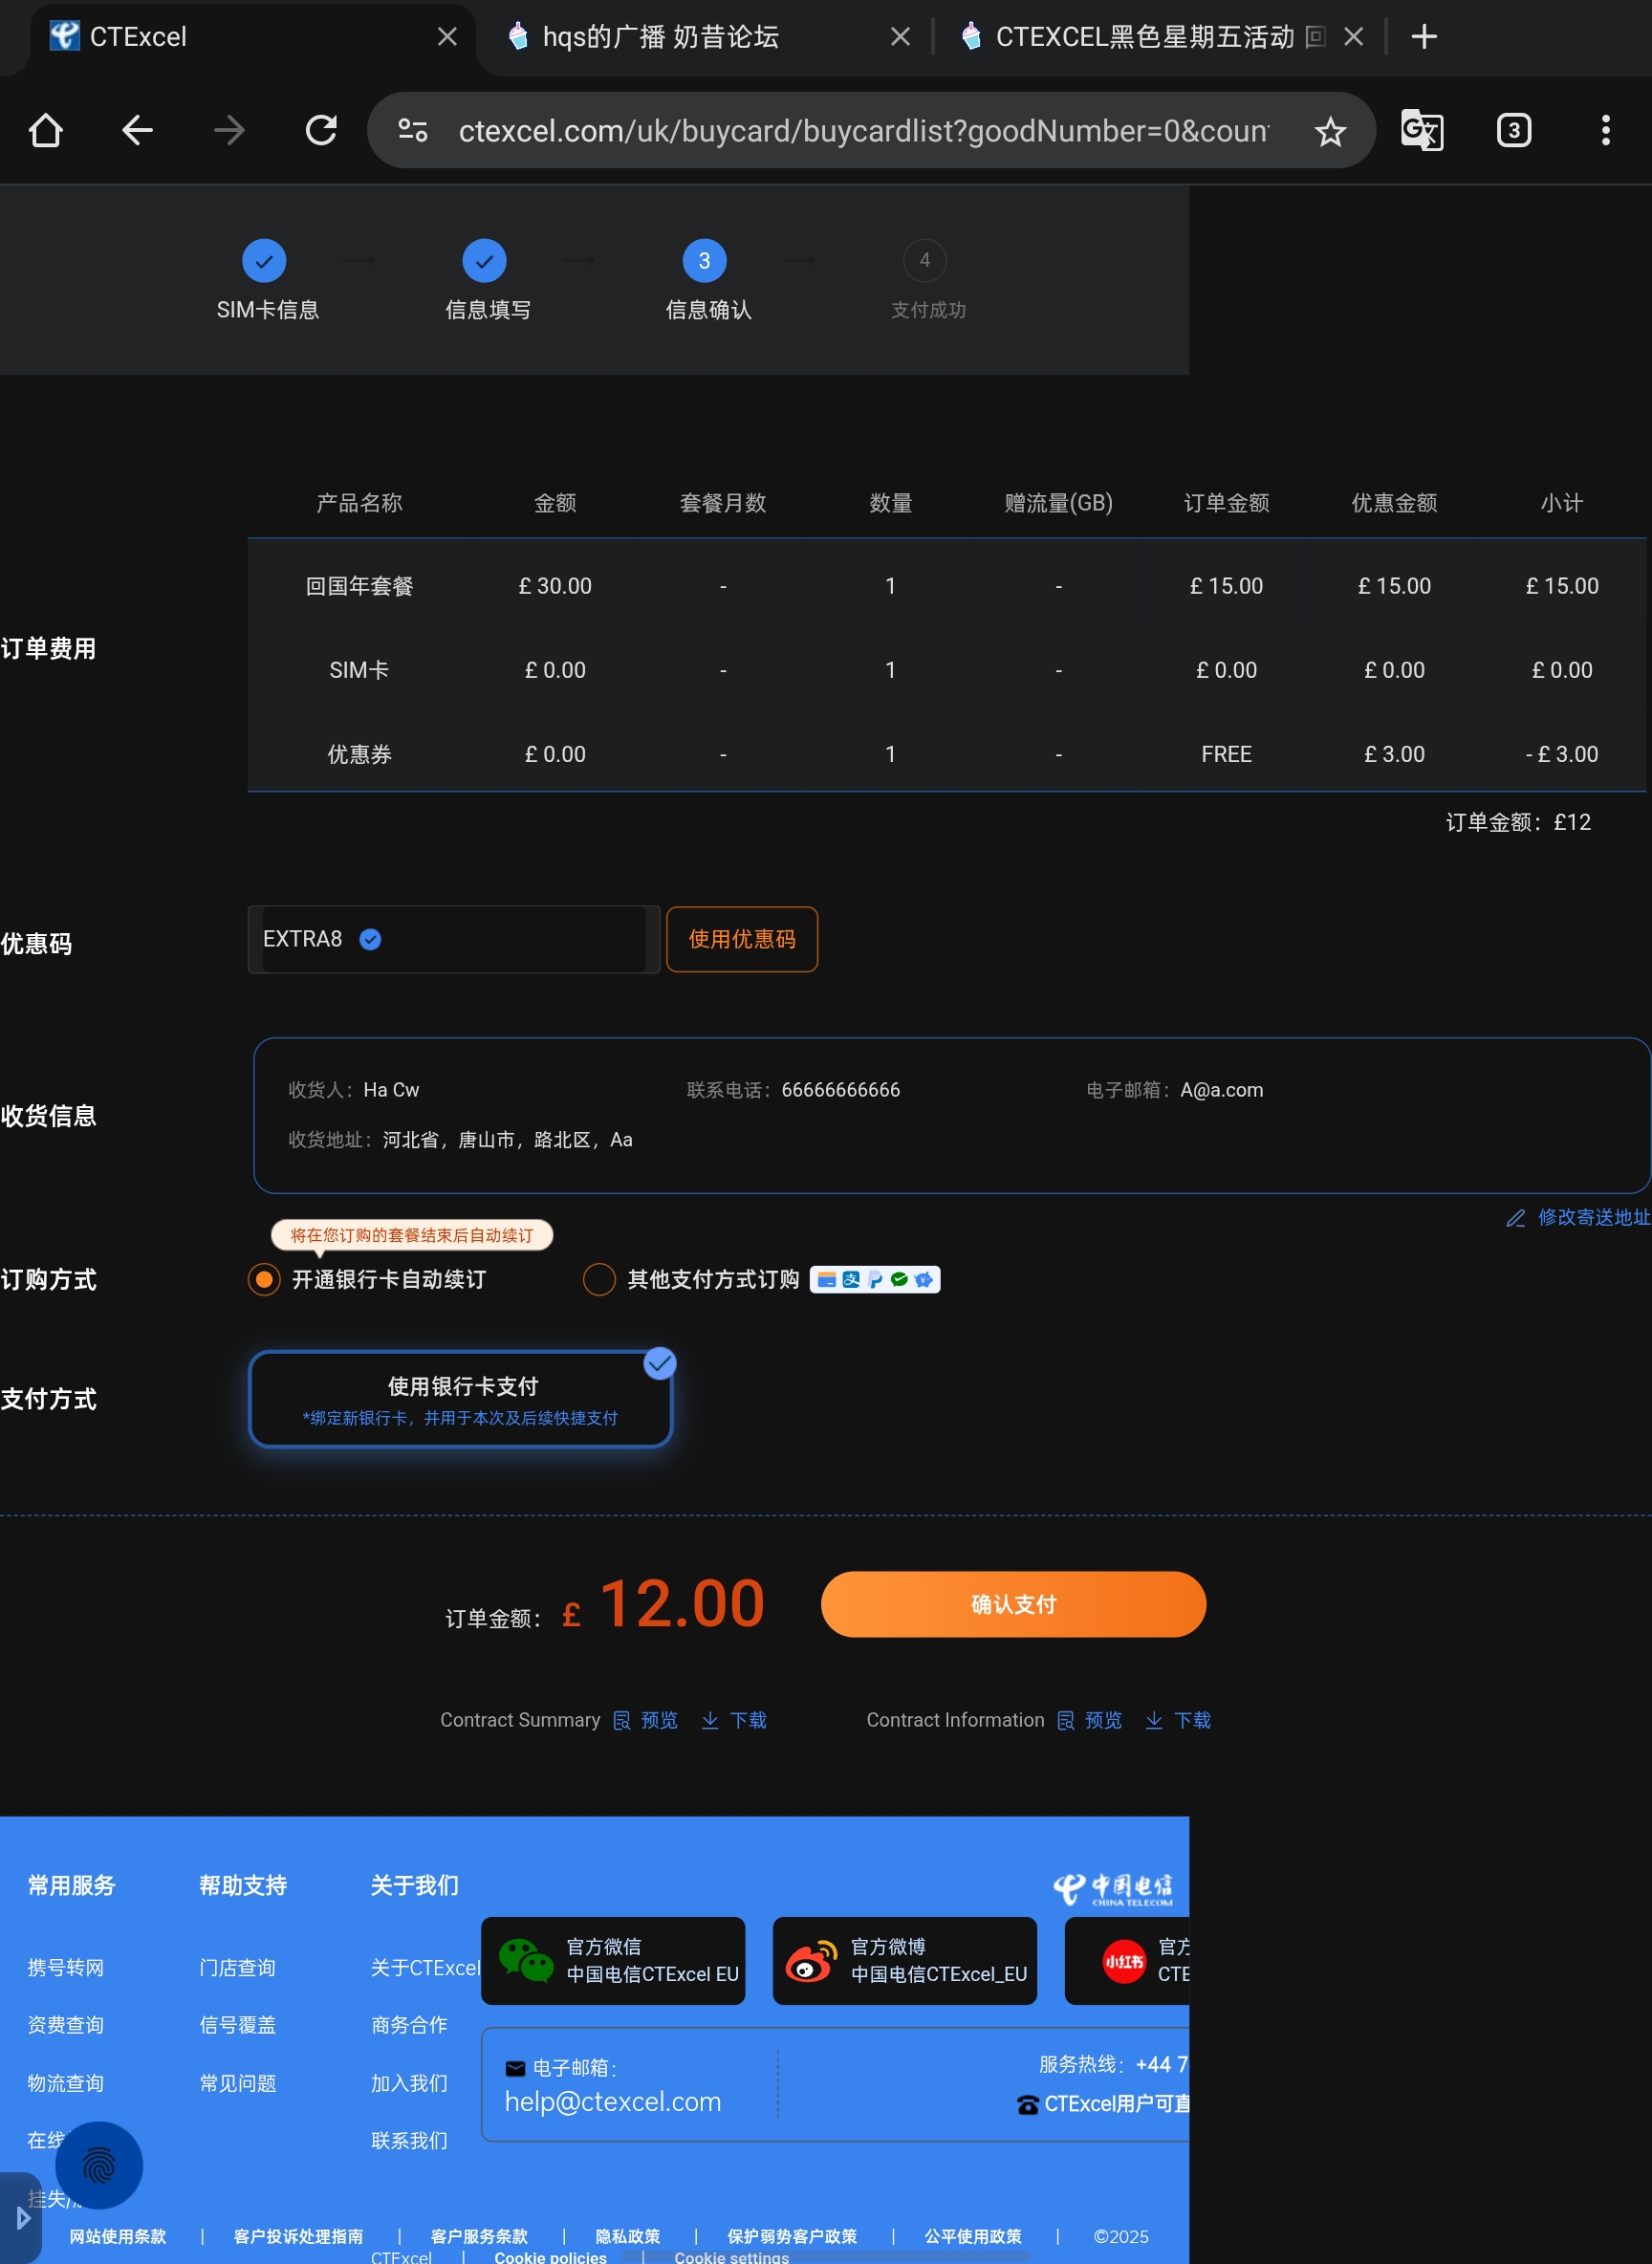Select 其他支付方式订购 payment option
The height and width of the screenshot is (2264, 1652).
[598, 1279]
